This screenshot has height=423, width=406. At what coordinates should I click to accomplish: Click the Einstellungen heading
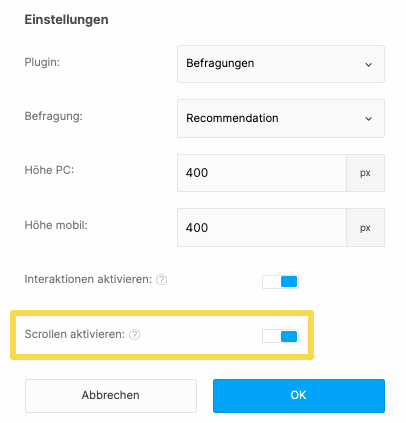pos(66,20)
